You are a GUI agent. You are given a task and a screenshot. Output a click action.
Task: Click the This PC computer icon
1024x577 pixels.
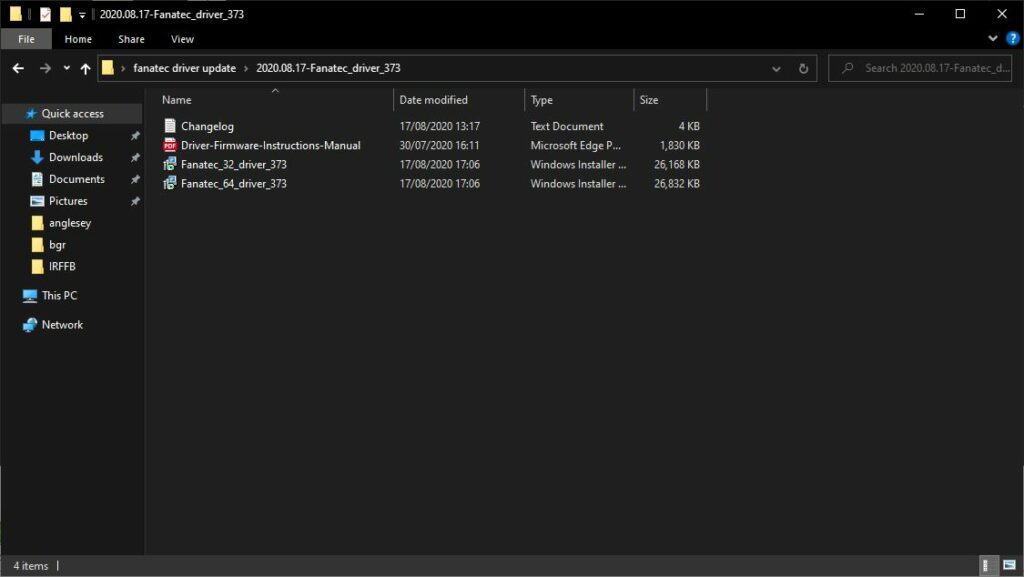tap(30, 296)
